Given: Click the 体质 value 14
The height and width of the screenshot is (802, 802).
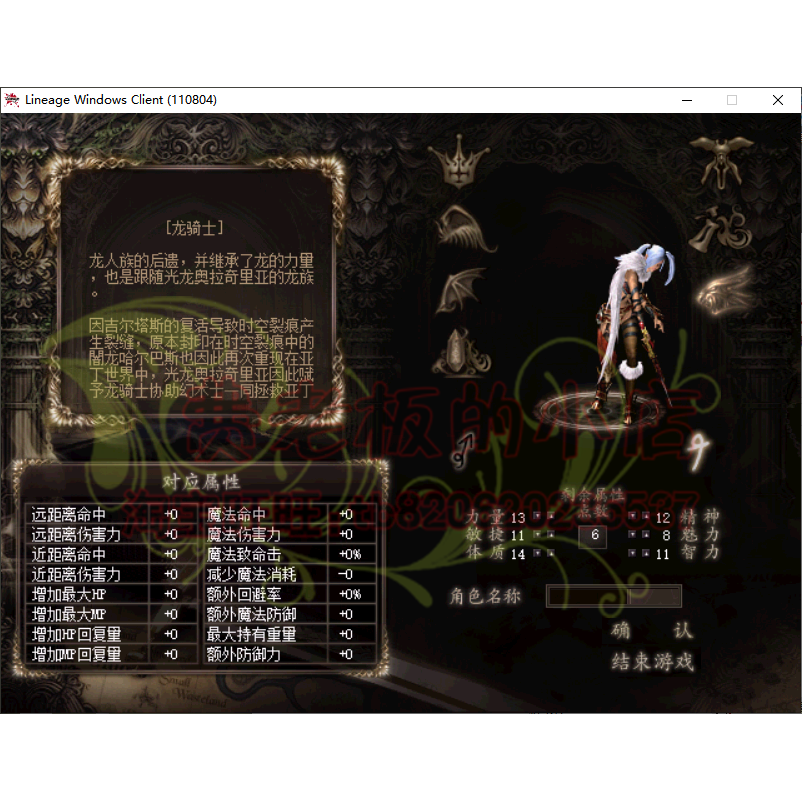Looking at the screenshot, I should pos(518,554).
